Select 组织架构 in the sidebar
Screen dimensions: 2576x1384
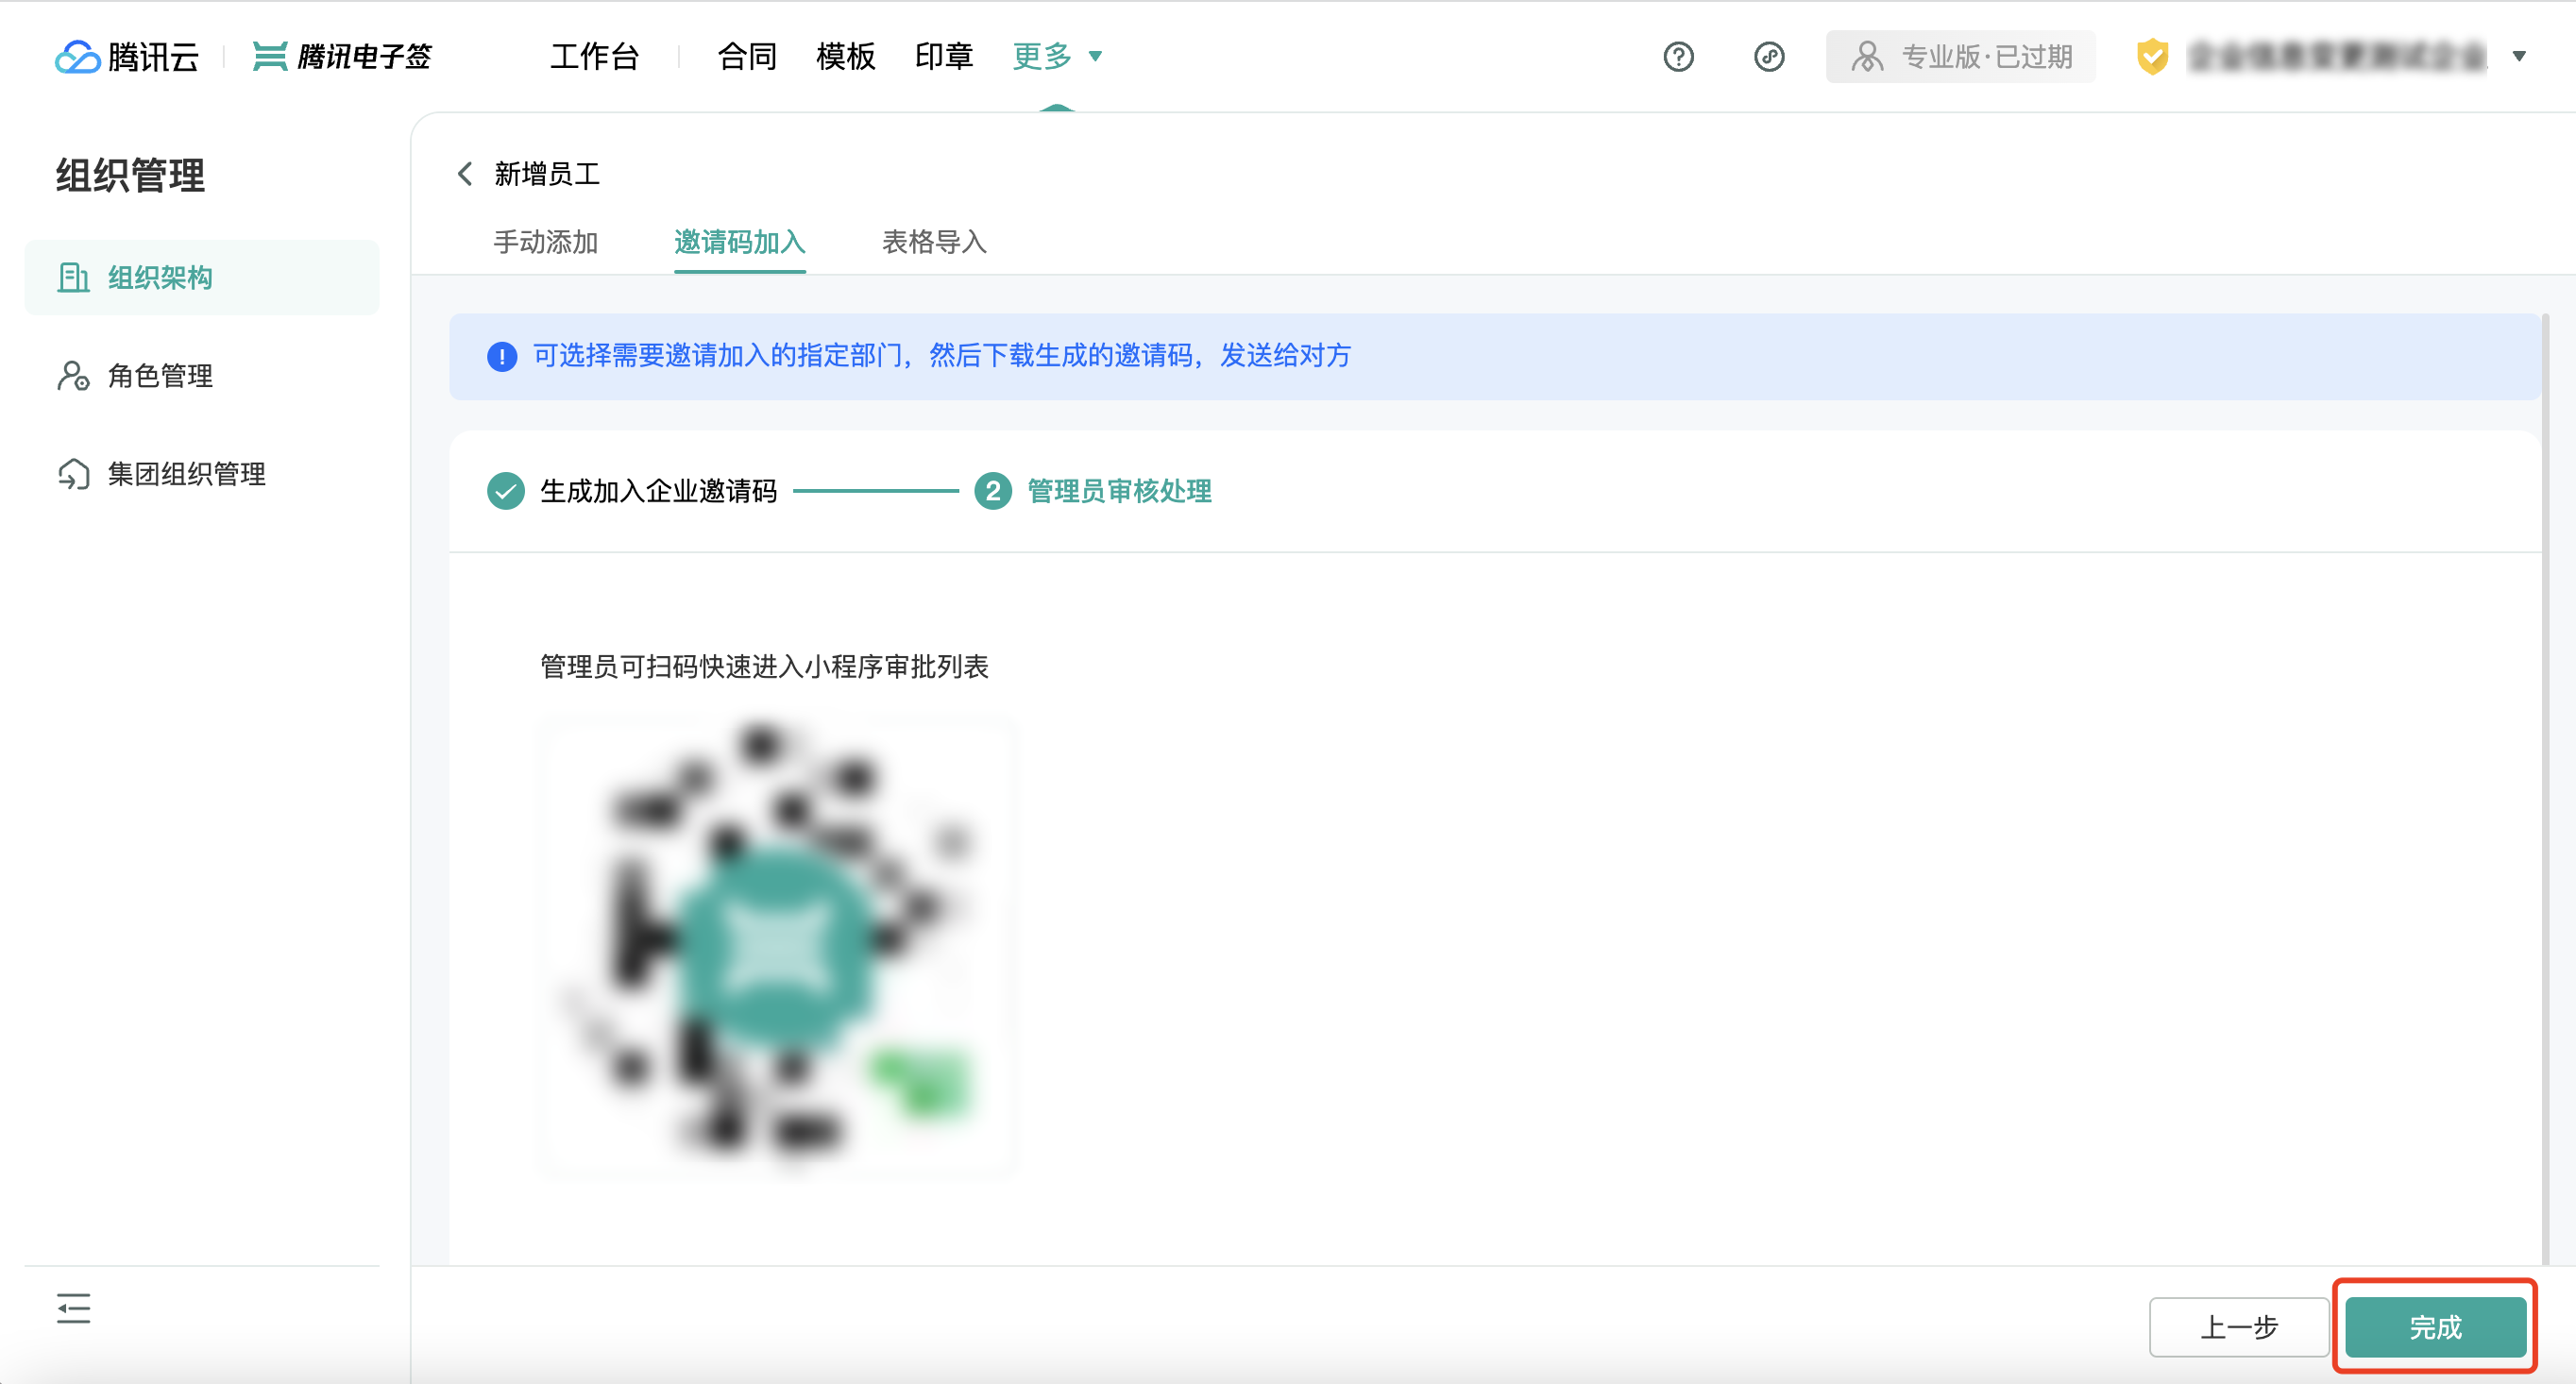pyautogui.click(x=201, y=278)
